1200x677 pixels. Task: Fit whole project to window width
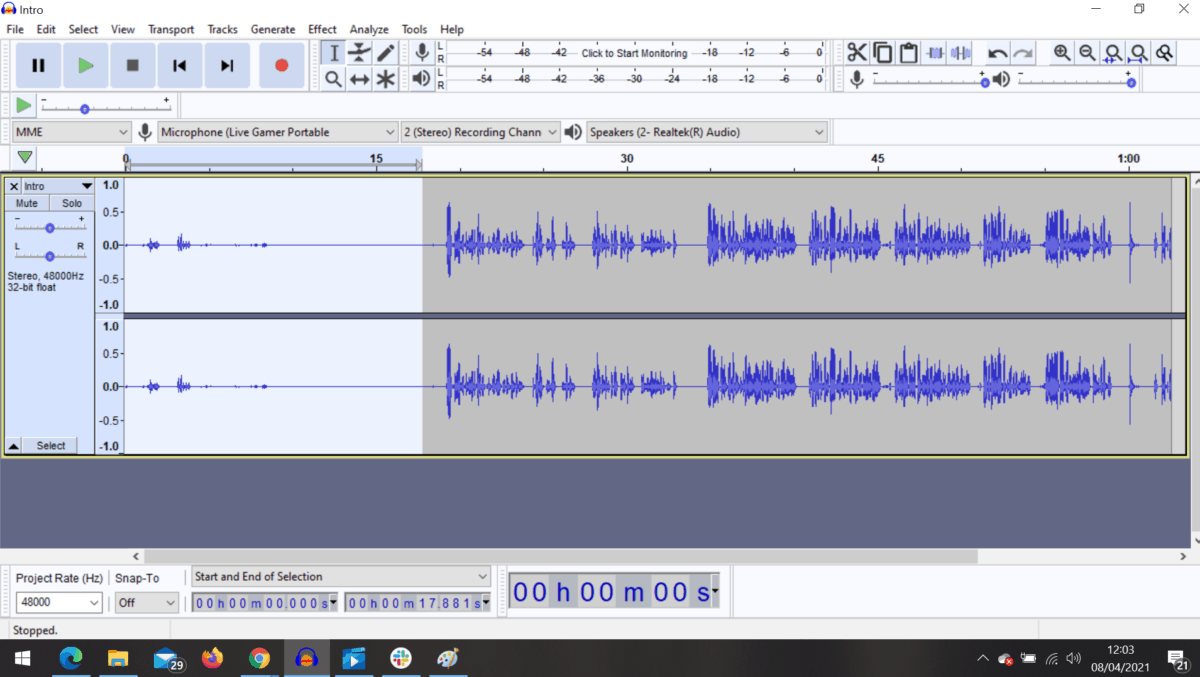coord(1139,53)
